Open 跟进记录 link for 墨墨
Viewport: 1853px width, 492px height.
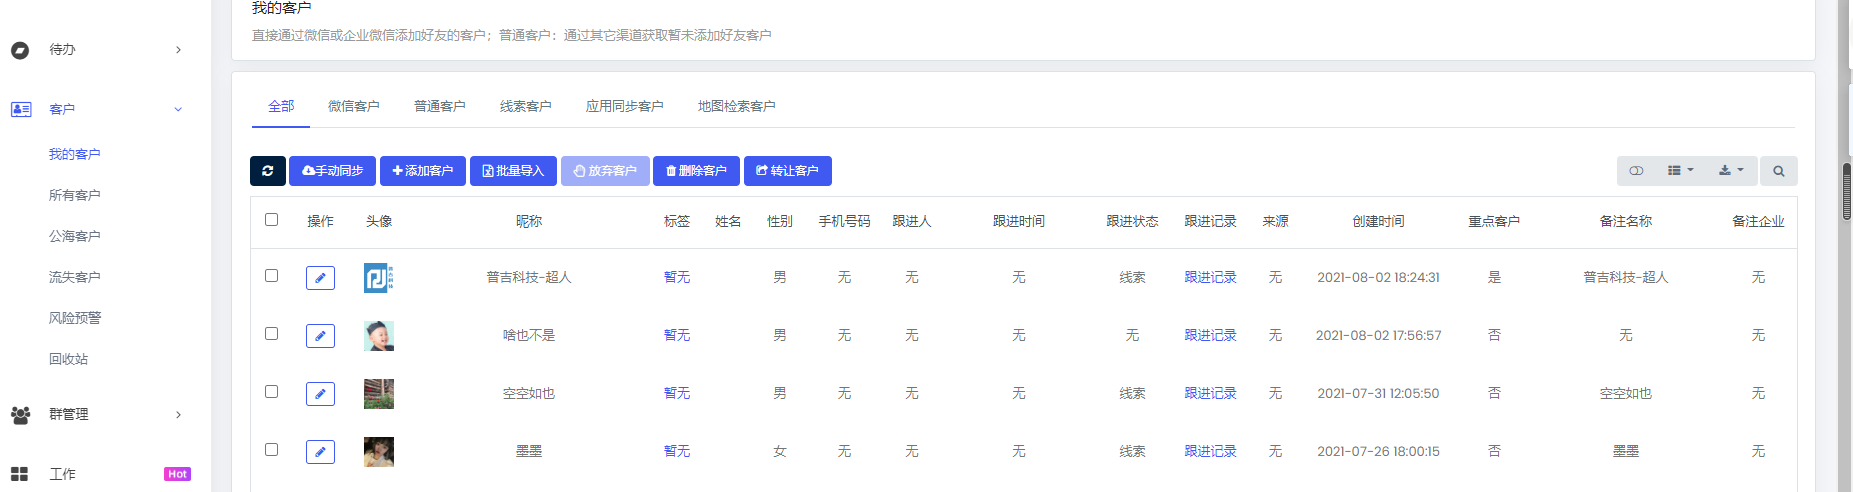(x=1211, y=452)
